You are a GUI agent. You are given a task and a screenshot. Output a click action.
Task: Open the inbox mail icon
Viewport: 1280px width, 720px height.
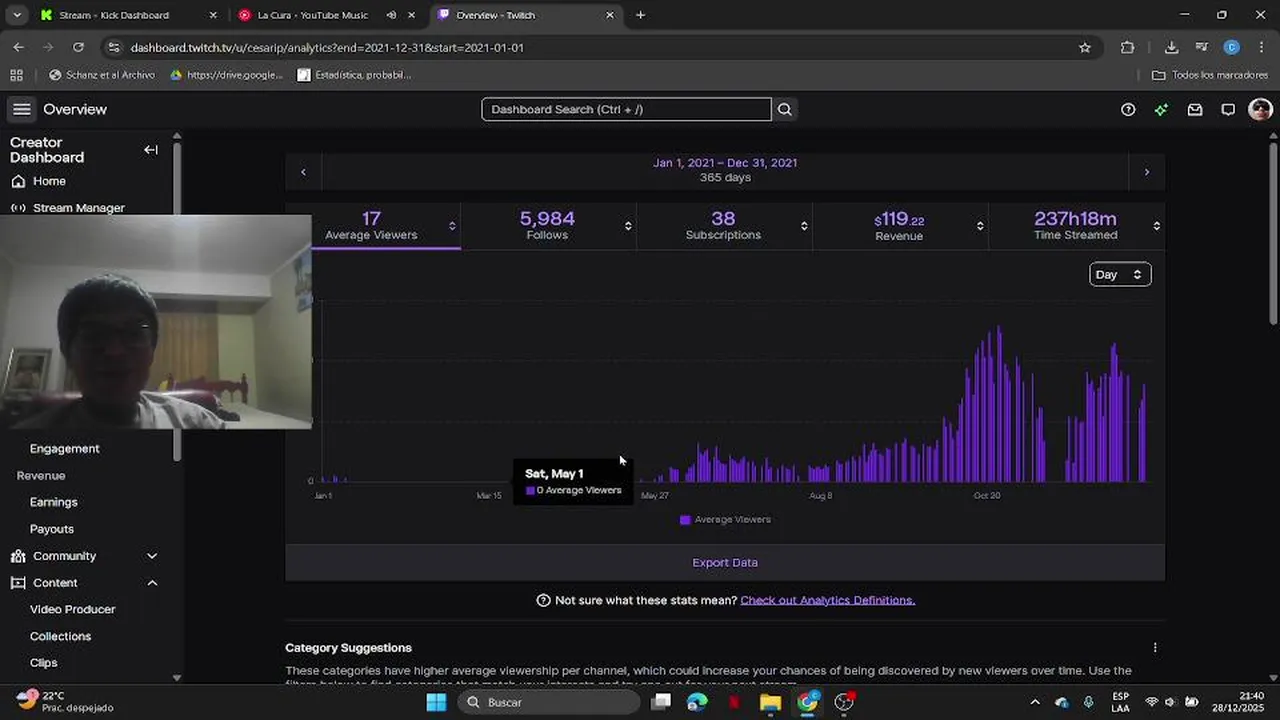coord(1195,109)
